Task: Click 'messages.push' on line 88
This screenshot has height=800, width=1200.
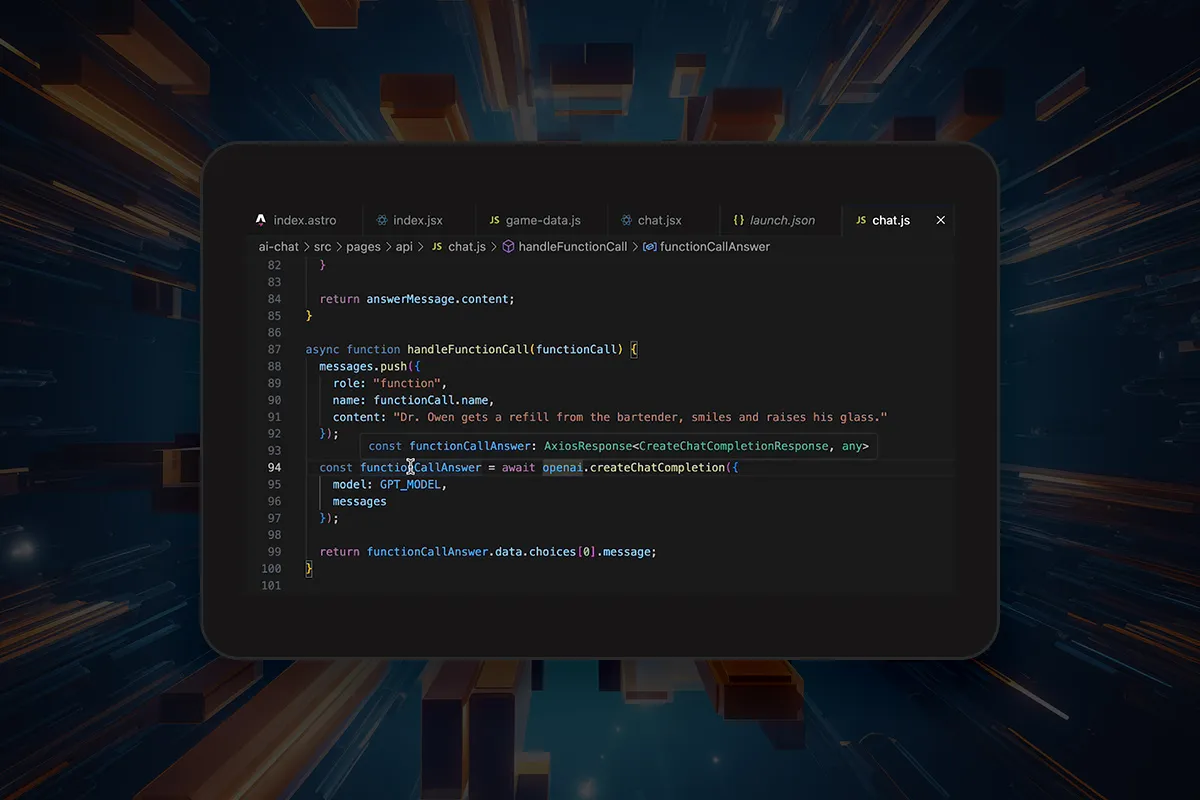Action: click(x=362, y=366)
